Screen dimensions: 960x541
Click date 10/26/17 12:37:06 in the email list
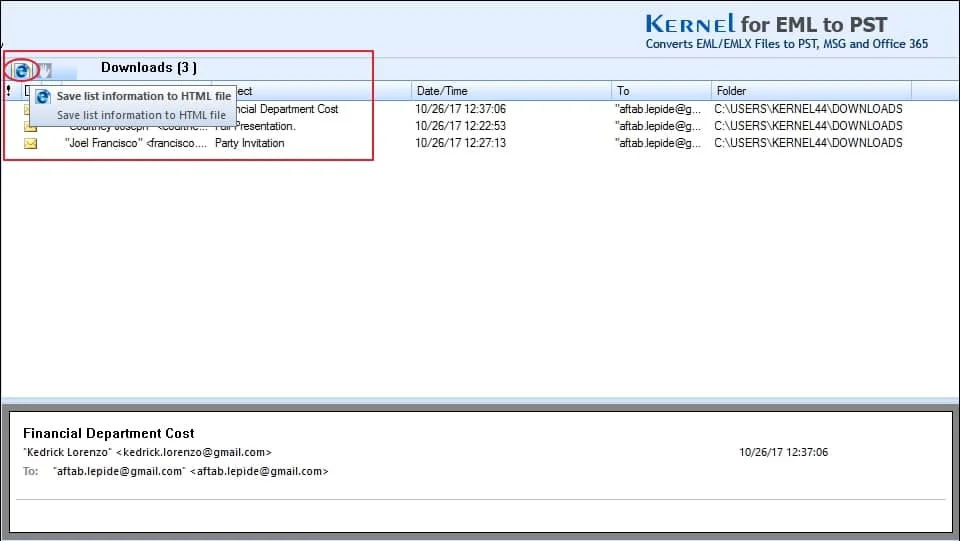point(460,109)
